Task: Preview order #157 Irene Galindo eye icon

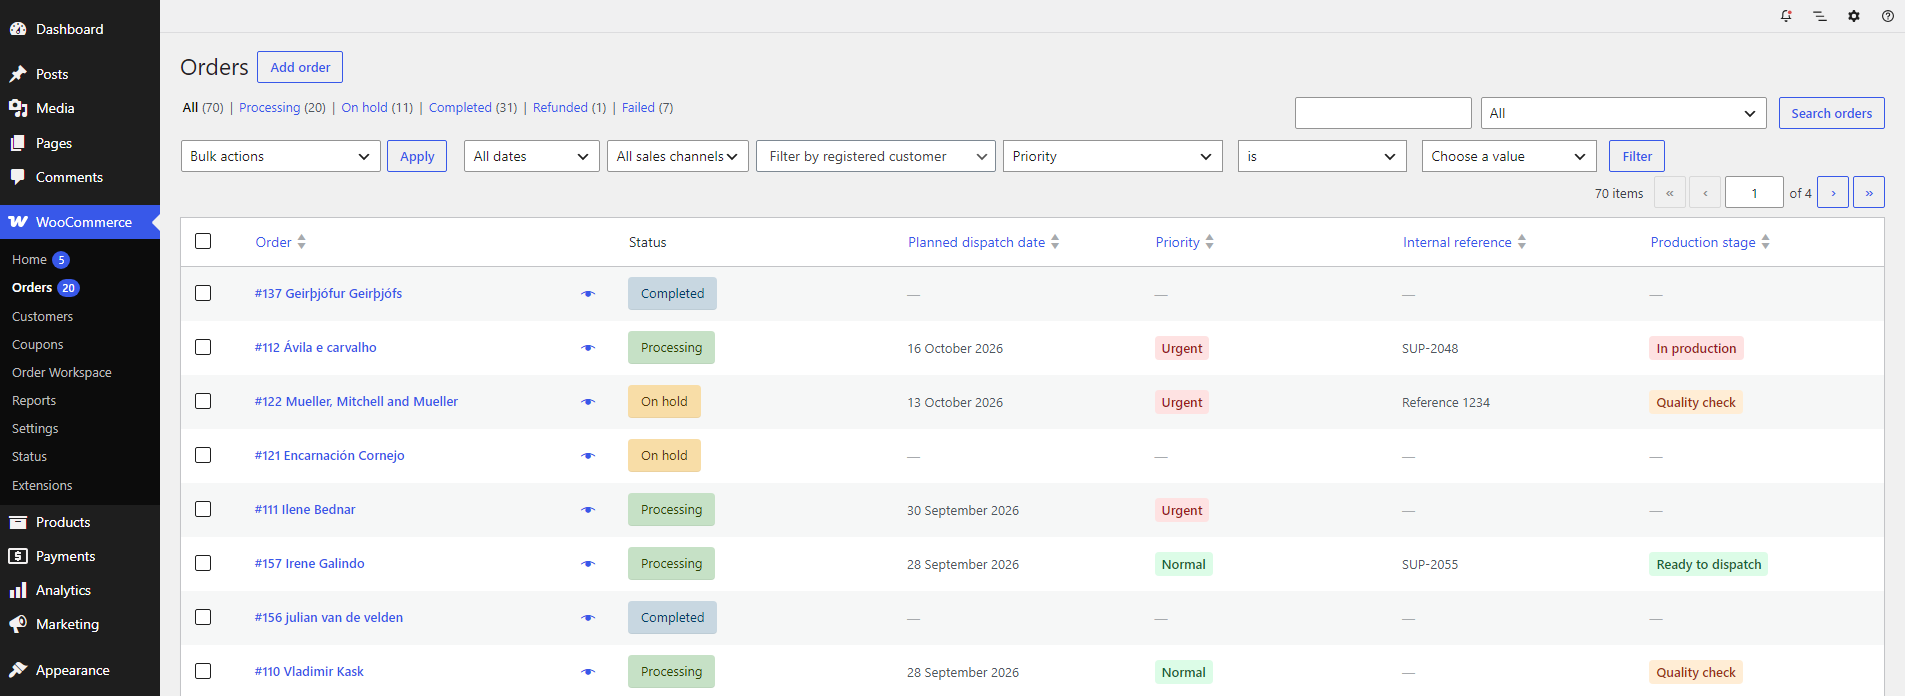Action: point(588,564)
